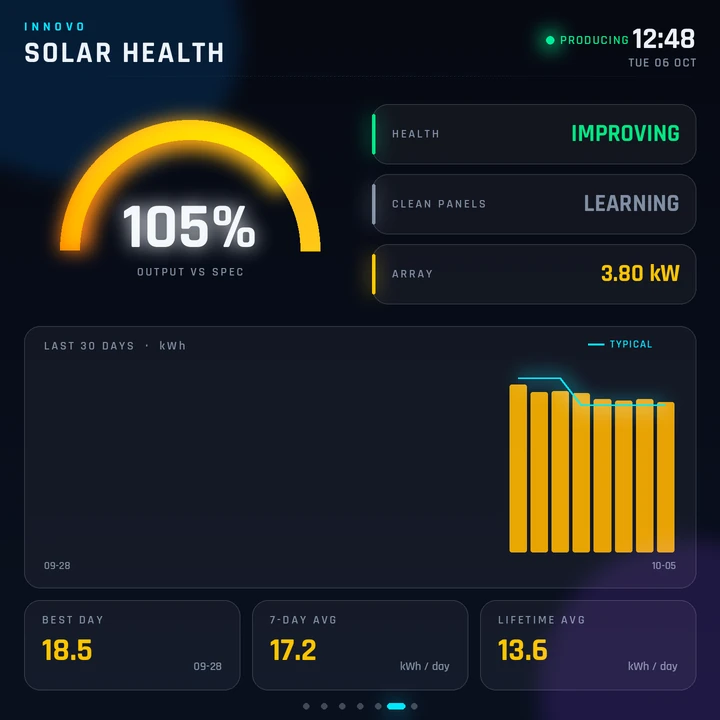This screenshot has width=720, height=720.
Task: Click the LEARNING status value
Action: [x=631, y=203]
